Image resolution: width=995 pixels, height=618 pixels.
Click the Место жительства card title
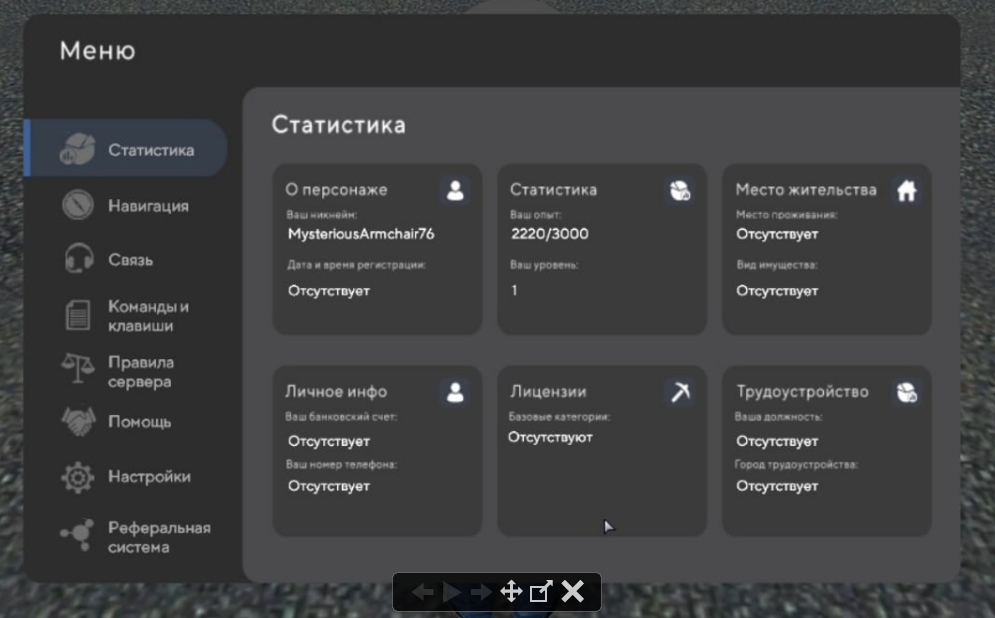coord(806,190)
